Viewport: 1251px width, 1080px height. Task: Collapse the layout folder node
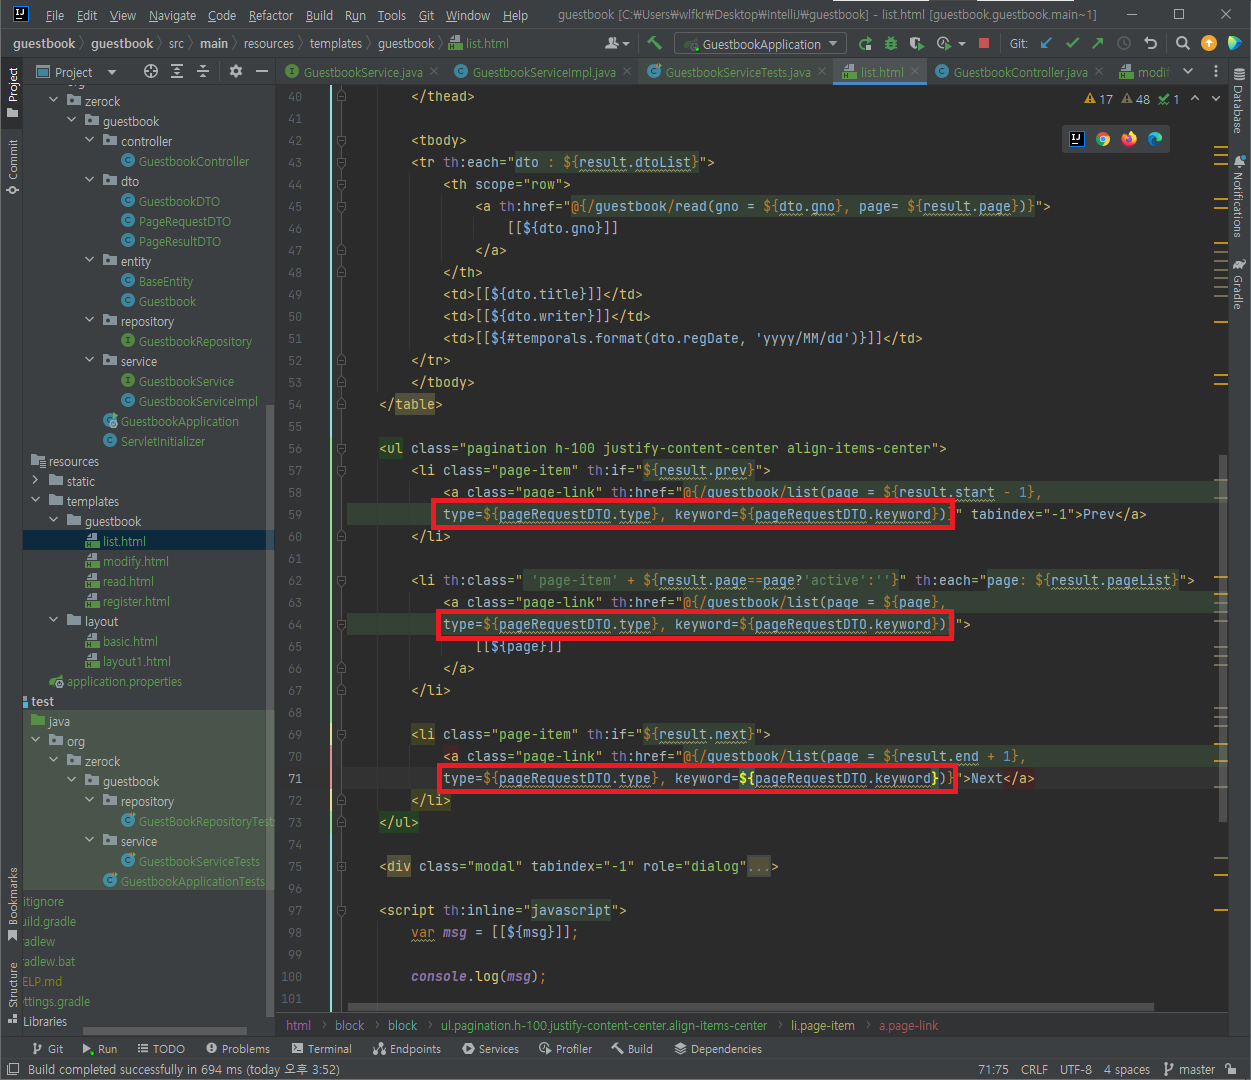click(54, 621)
